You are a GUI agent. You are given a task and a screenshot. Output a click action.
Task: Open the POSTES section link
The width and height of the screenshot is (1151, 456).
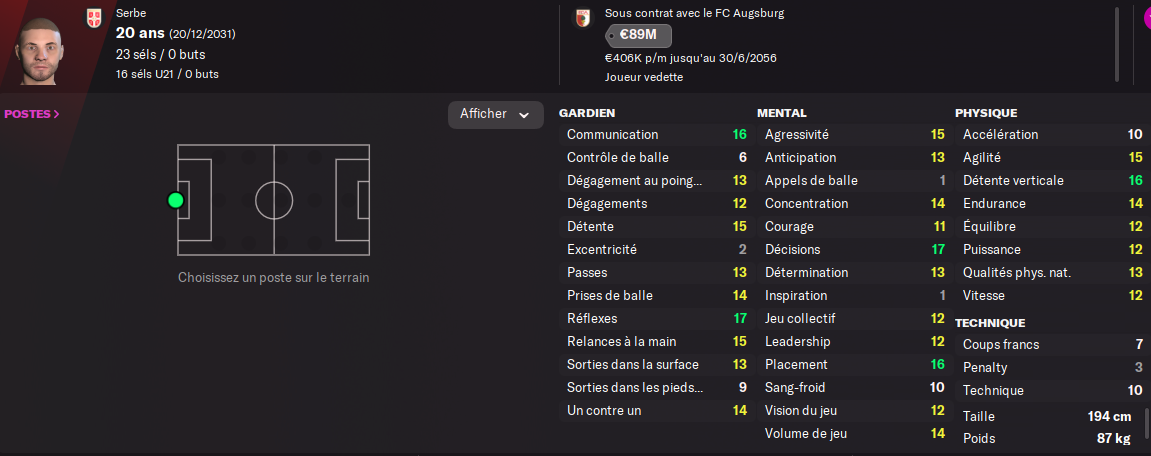click(x=32, y=114)
